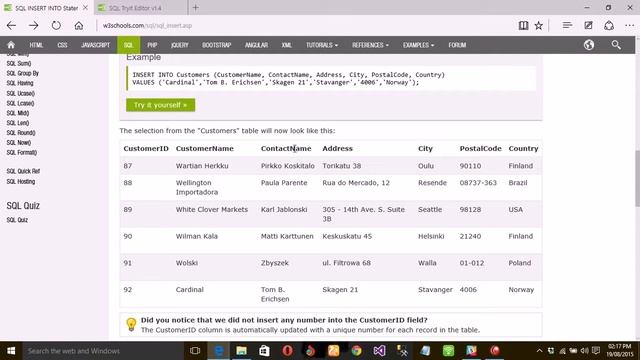Refresh the page with reload icon
Image resolution: width=640 pixels, height=360 pixels.
pyautogui.click(x=56, y=25)
